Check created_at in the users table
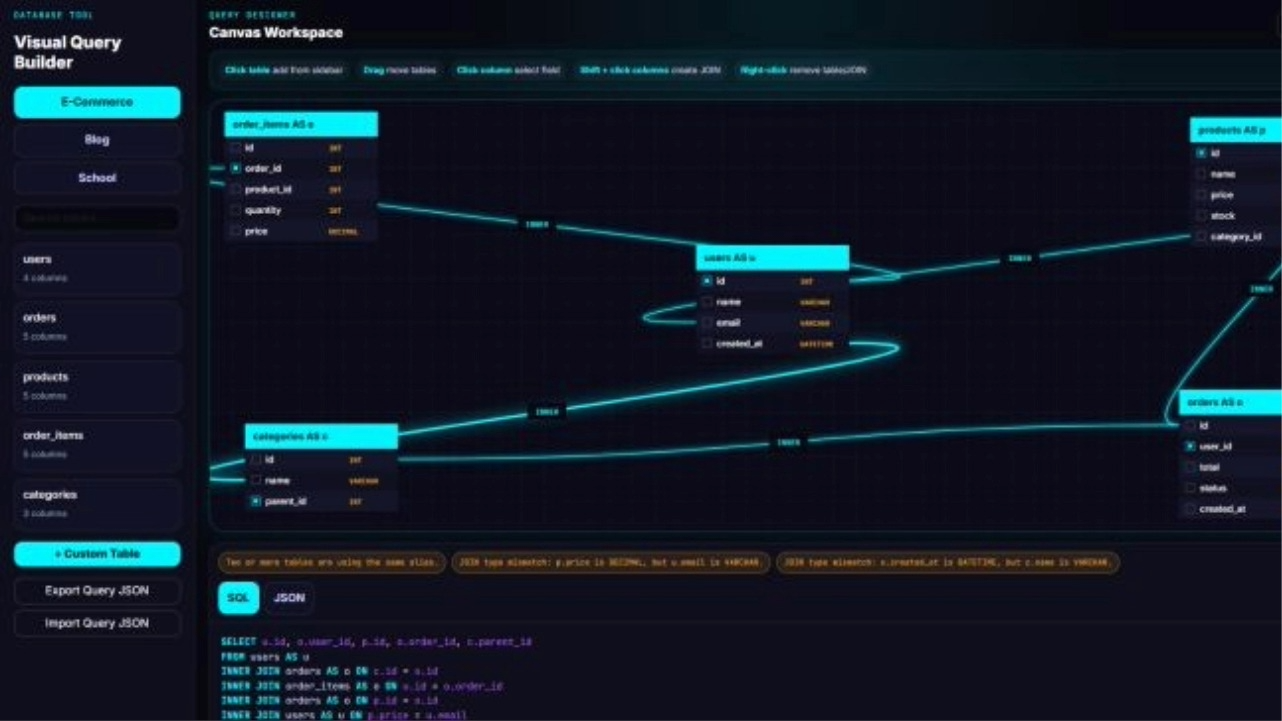Image resolution: width=1282 pixels, height=721 pixels. 707,344
